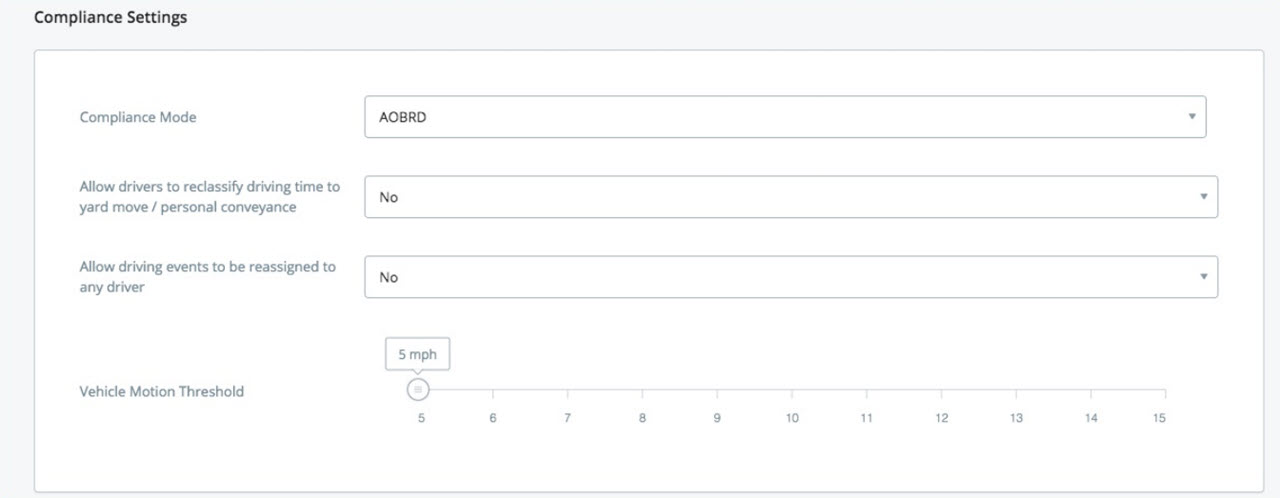Set motion threshold slider to 9
Image resolution: width=1280 pixels, height=498 pixels.
717,390
